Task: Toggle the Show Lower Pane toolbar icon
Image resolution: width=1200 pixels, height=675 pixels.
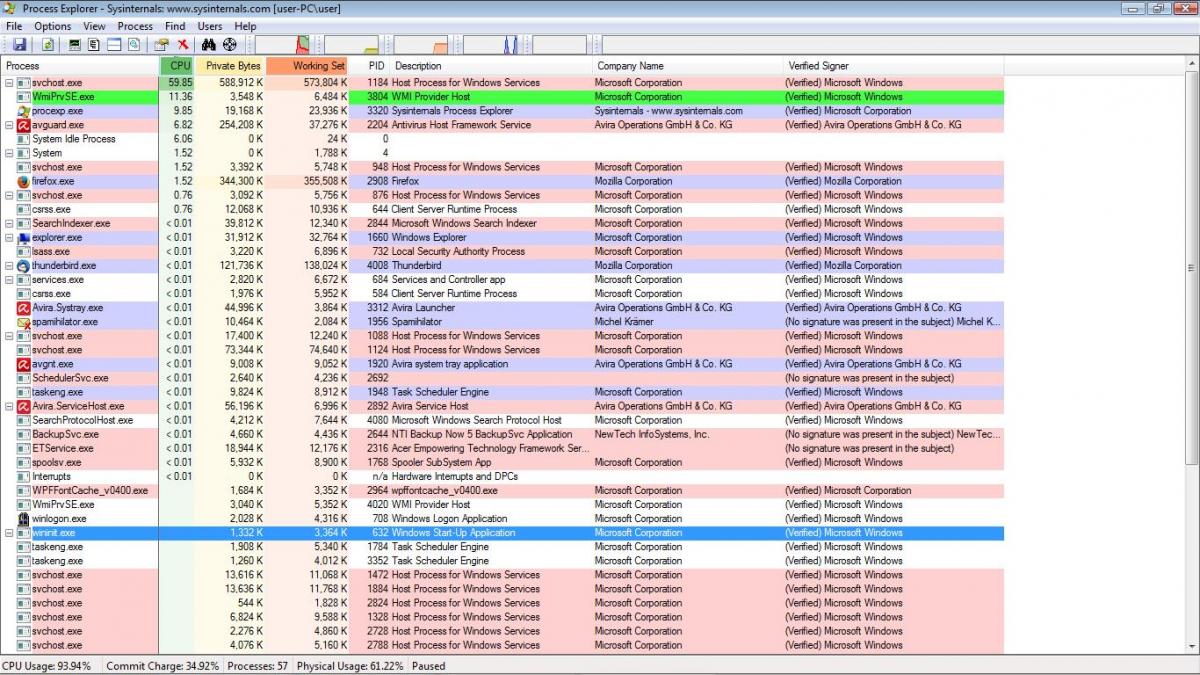Action: pyautogui.click(x=114, y=45)
